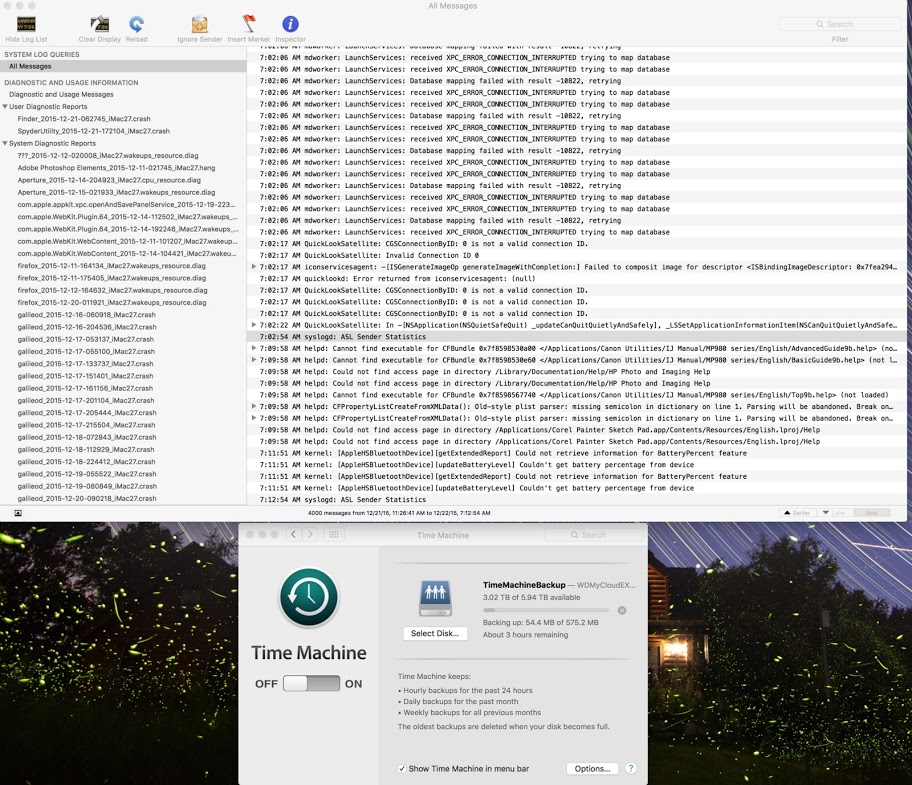The height and width of the screenshot is (785, 912).
Task: Click the Select Disk... button
Action: click(434, 633)
